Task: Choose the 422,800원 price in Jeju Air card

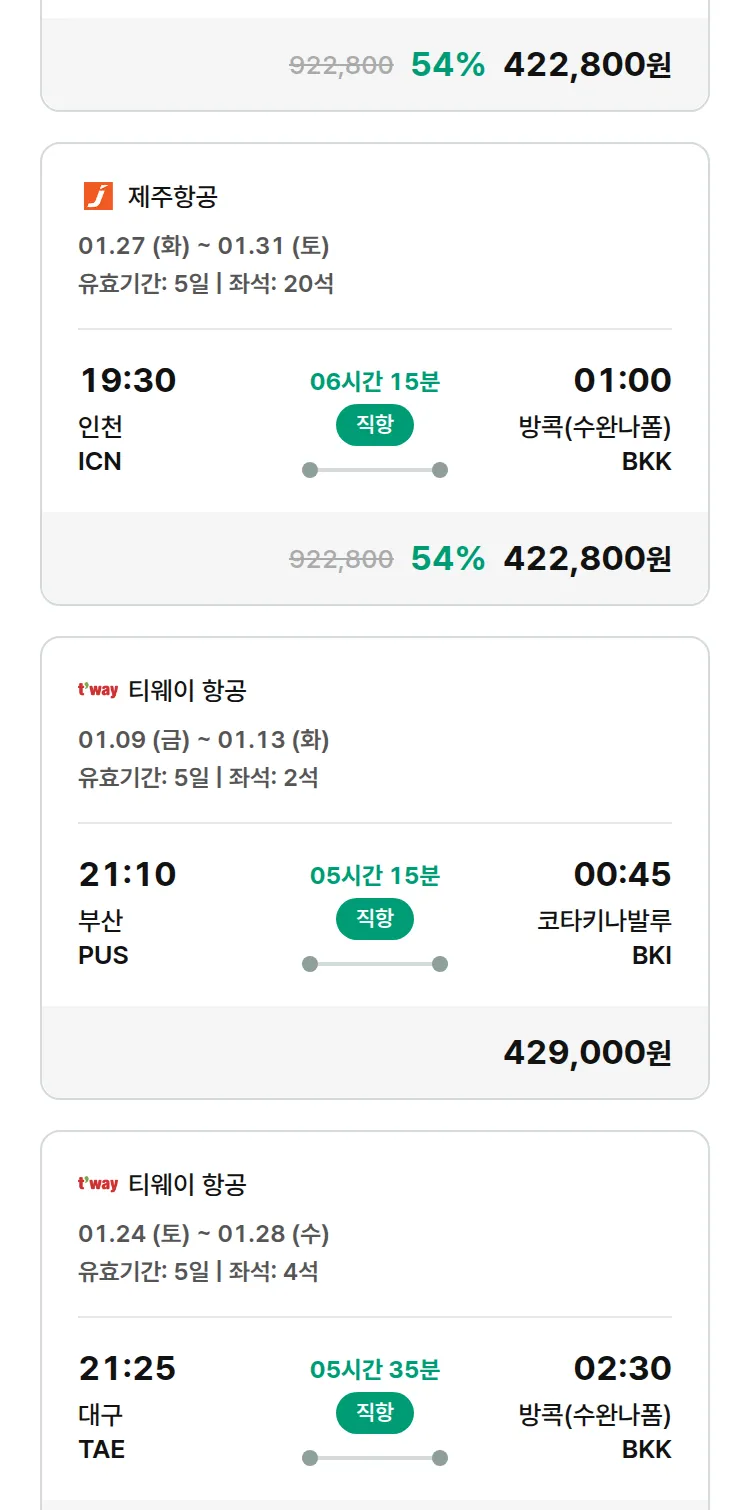Action: point(587,558)
